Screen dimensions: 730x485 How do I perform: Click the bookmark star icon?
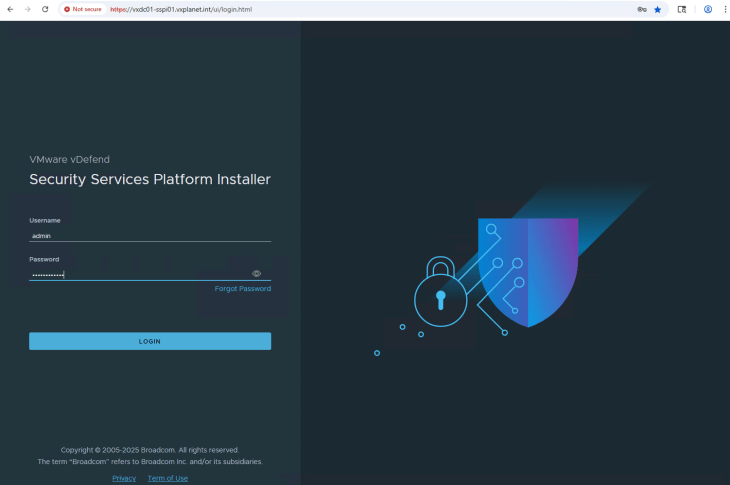657,9
